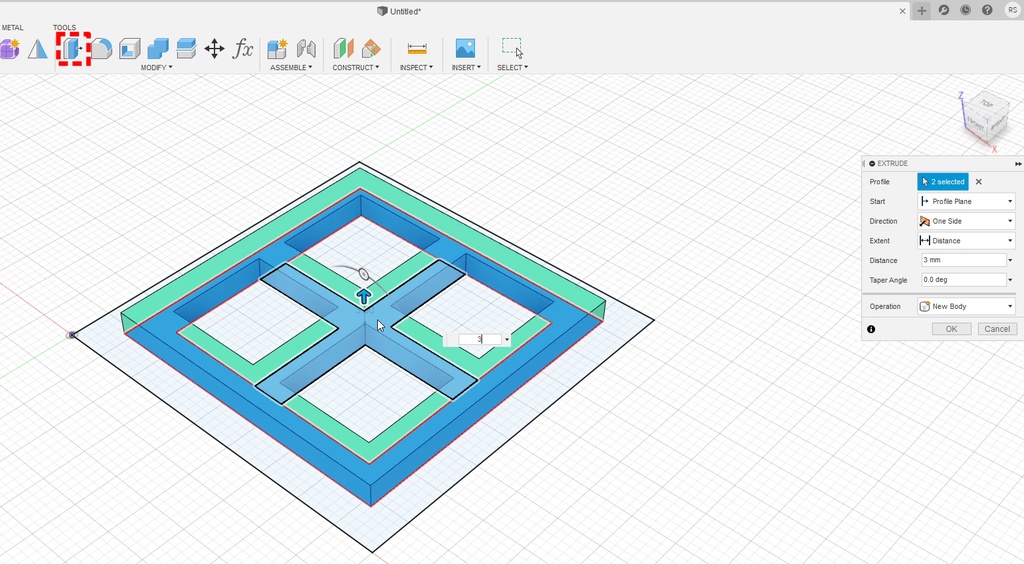1024x564 pixels.
Task: Click the Joint tool icon
Action: pyautogui.click(x=306, y=48)
